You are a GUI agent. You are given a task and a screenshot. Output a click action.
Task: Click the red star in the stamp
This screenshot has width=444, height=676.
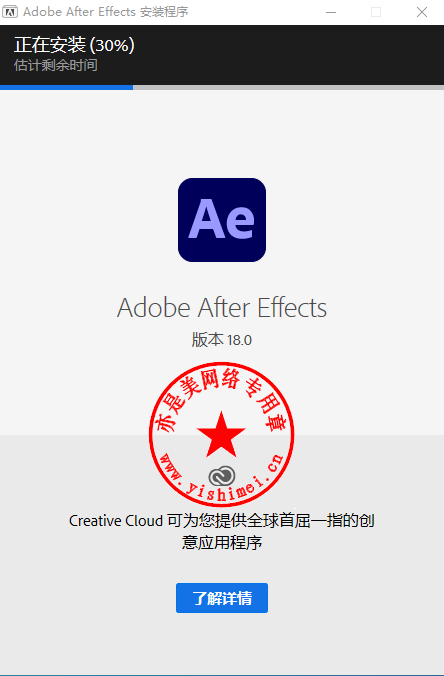(221, 434)
